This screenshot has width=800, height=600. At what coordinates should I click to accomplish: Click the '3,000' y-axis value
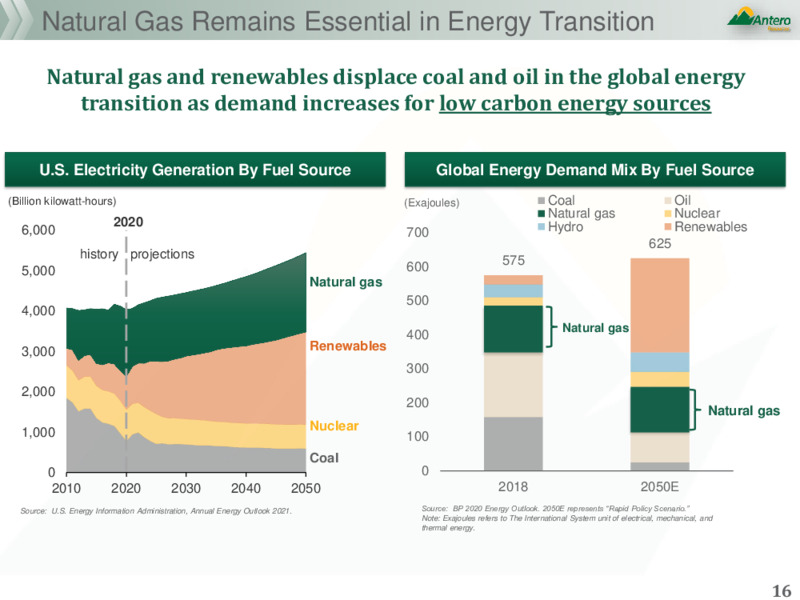pos(38,352)
